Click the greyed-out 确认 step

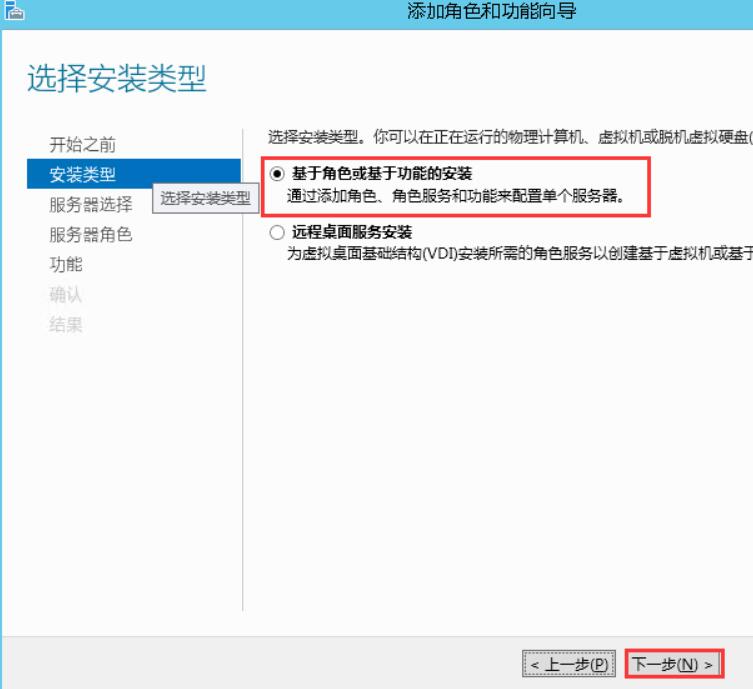[x=66, y=295]
